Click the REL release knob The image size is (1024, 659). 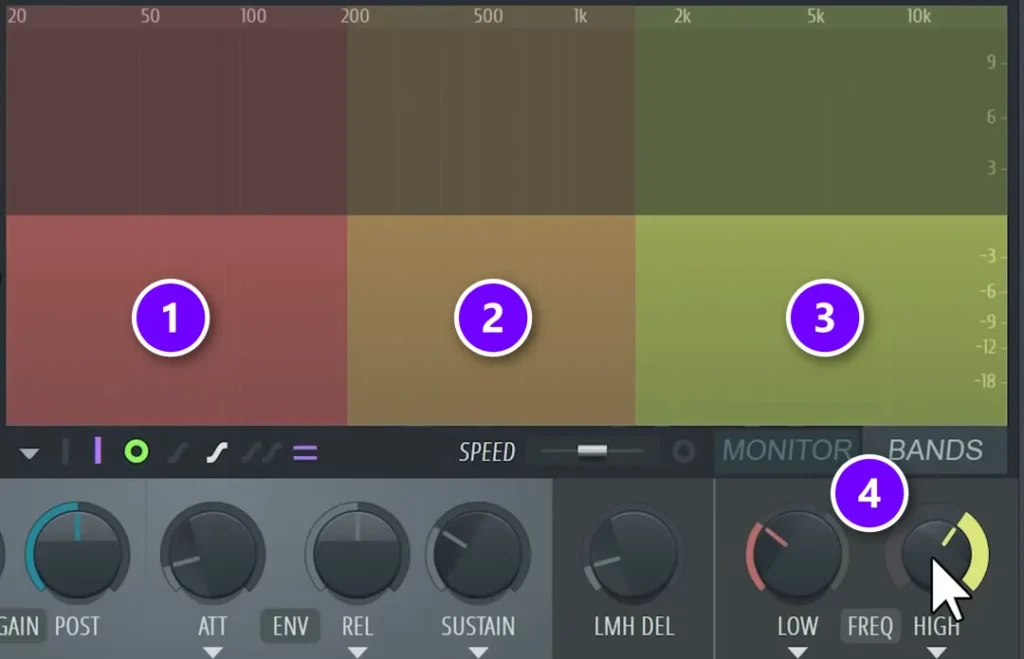click(x=357, y=554)
